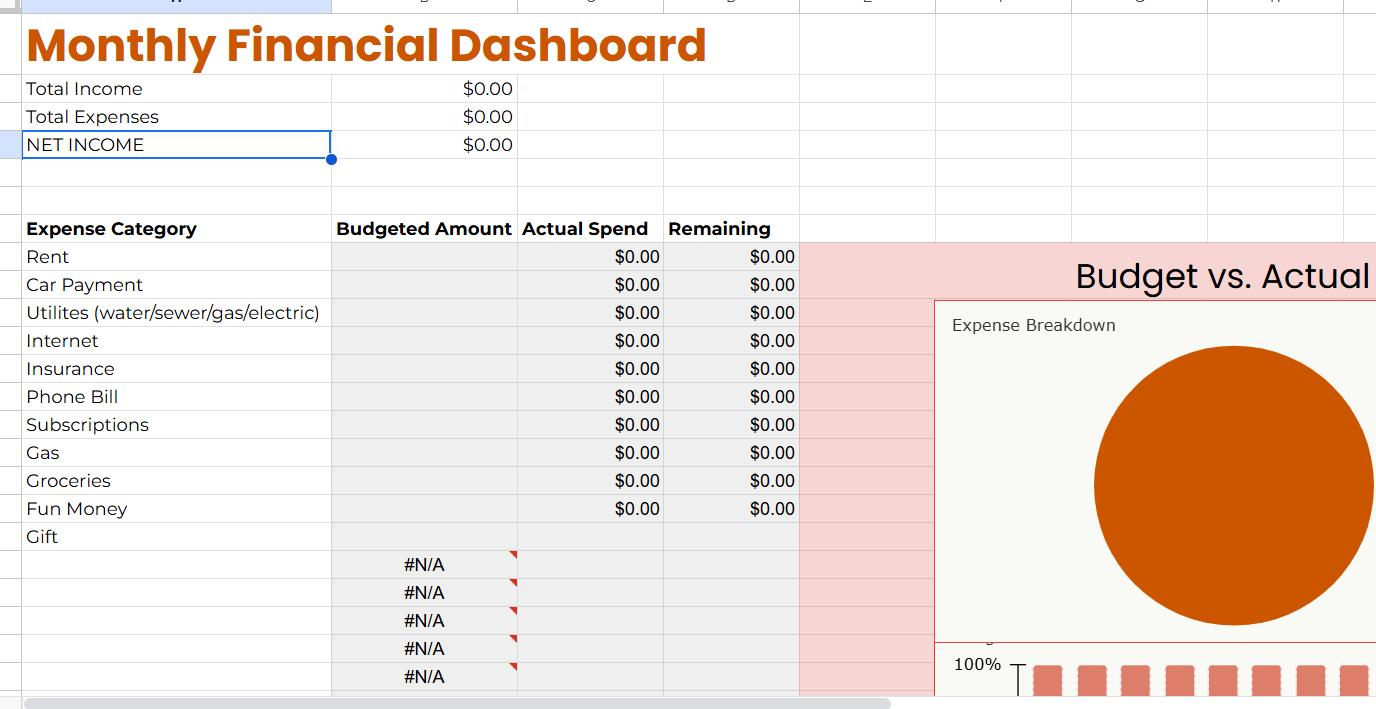This screenshot has width=1376, height=709.
Task: Click the Fun Money category cell
Action: pos(176,509)
